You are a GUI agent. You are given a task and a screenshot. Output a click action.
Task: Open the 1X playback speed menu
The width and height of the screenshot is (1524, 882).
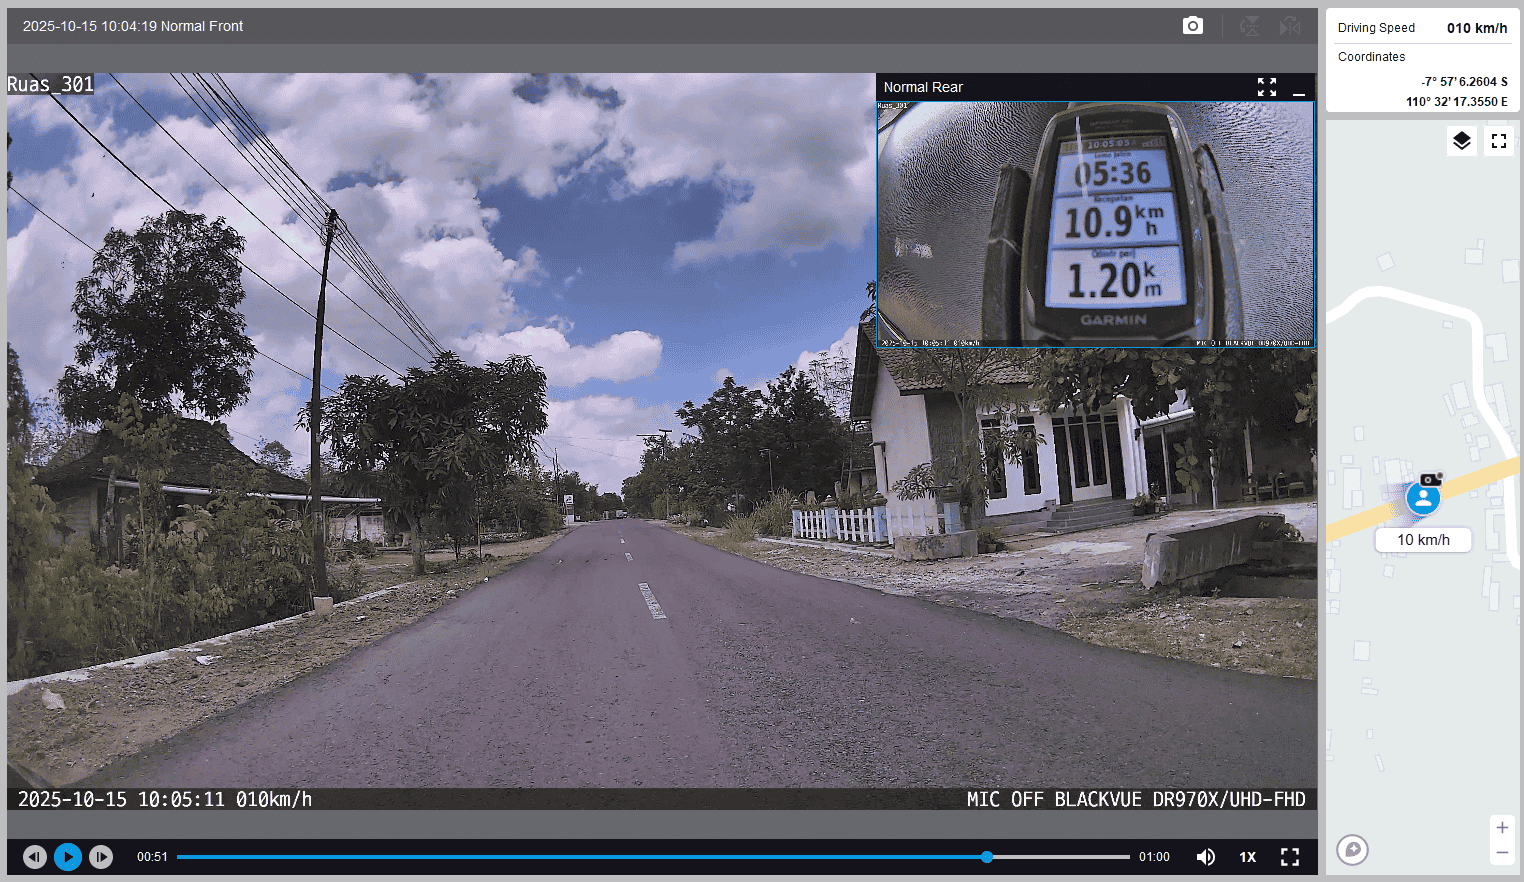pyautogui.click(x=1247, y=857)
